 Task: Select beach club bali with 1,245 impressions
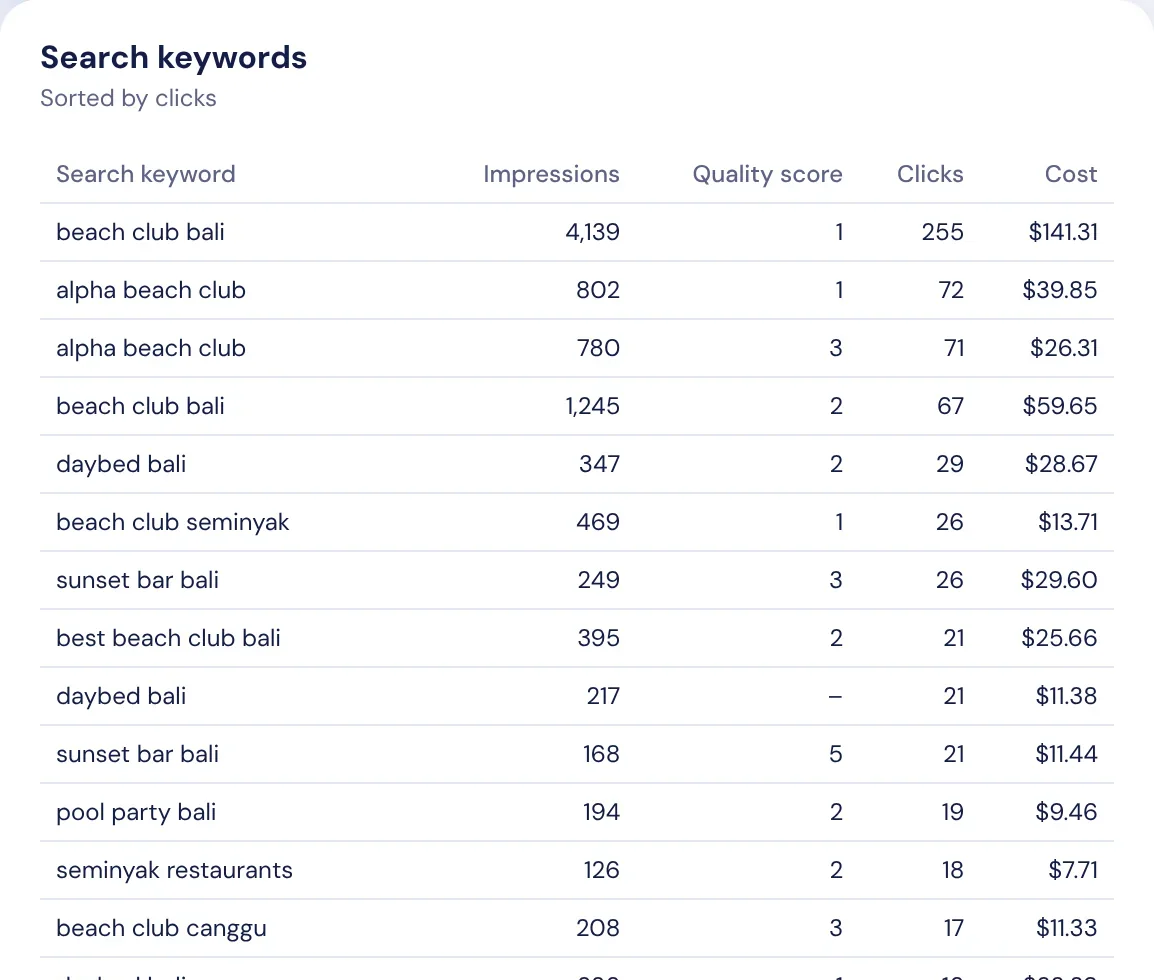[577, 406]
